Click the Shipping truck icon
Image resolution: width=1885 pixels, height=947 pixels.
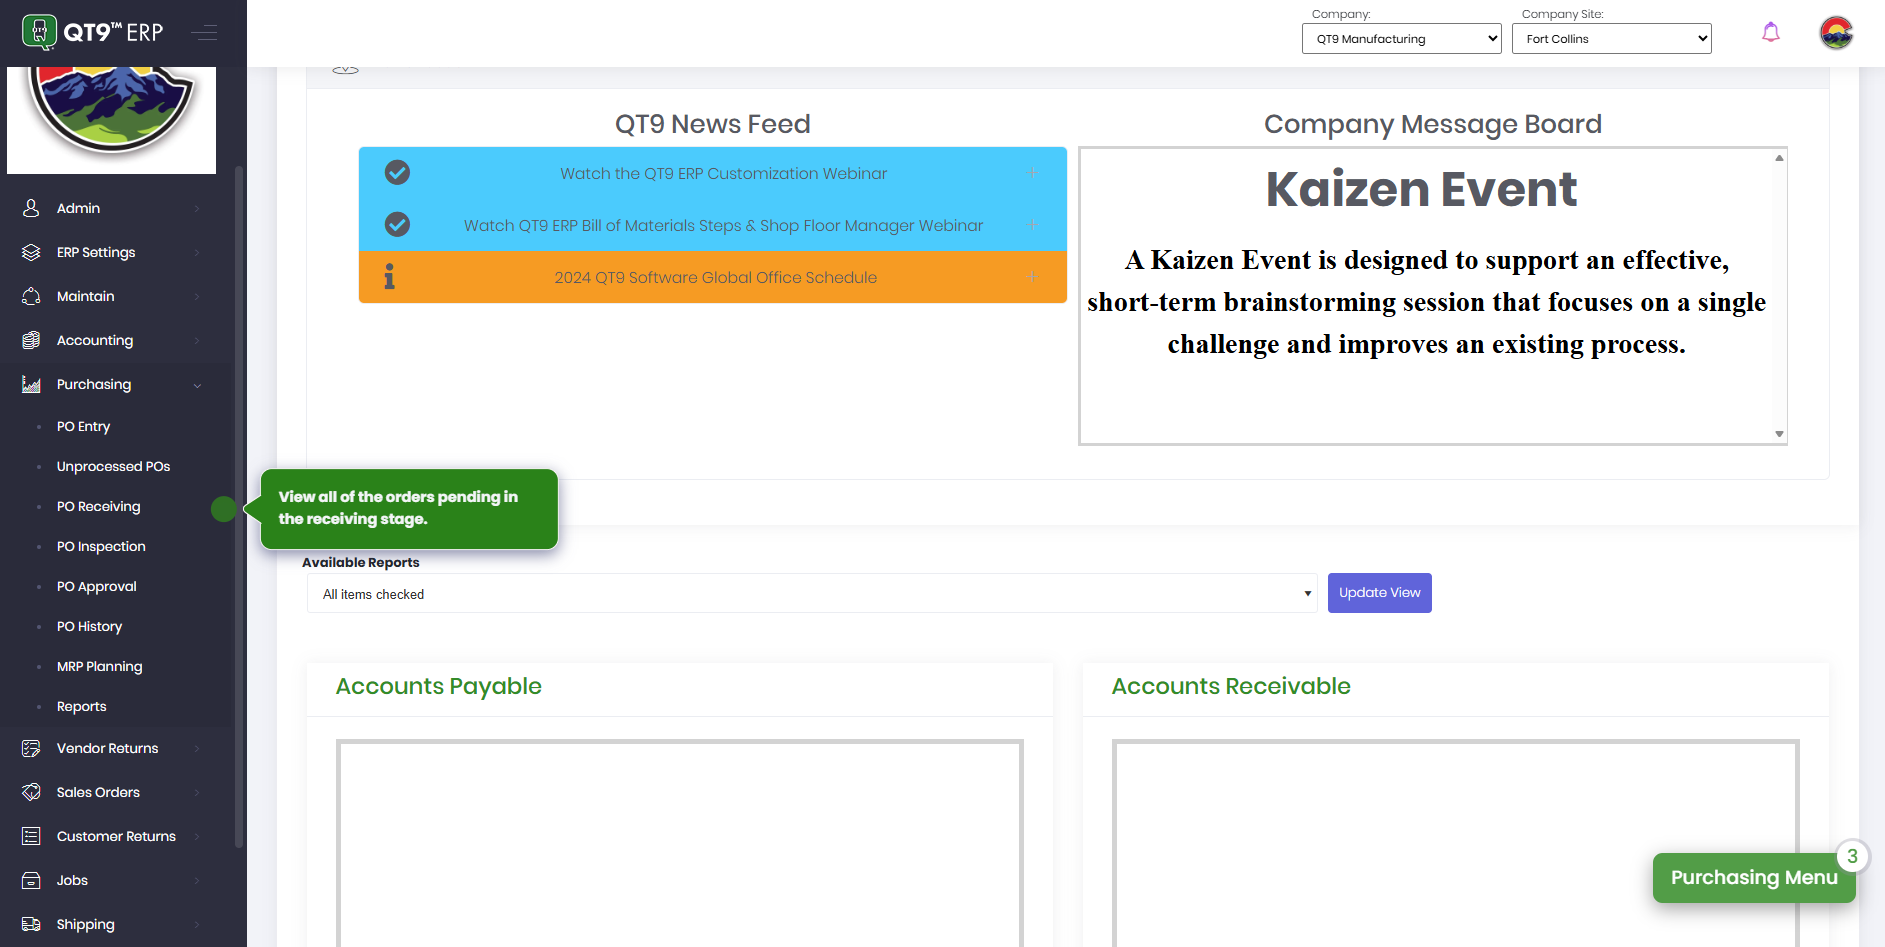pos(31,924)
